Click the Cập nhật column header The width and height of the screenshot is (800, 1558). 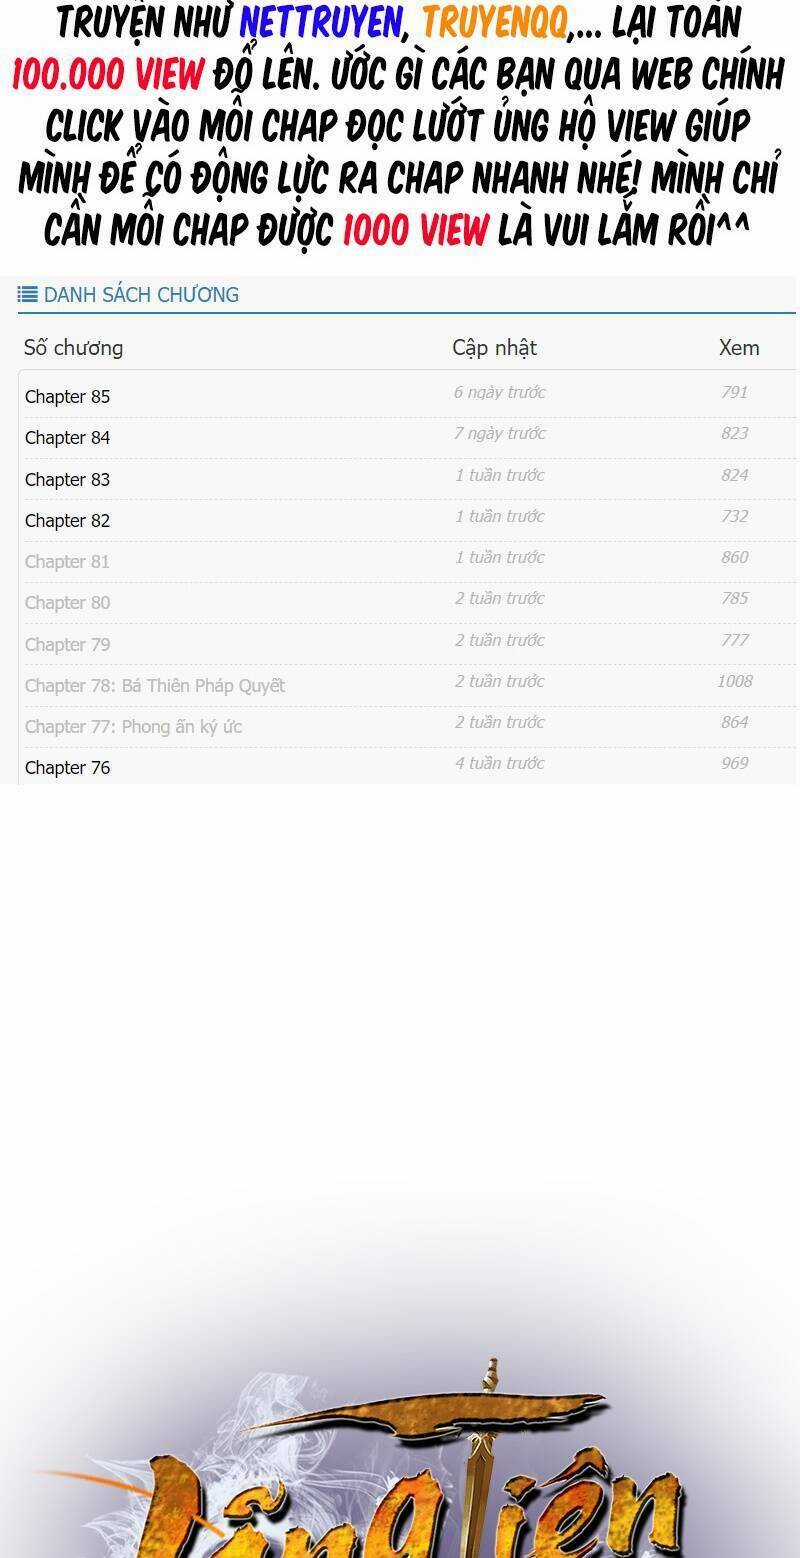coord(494,348)
